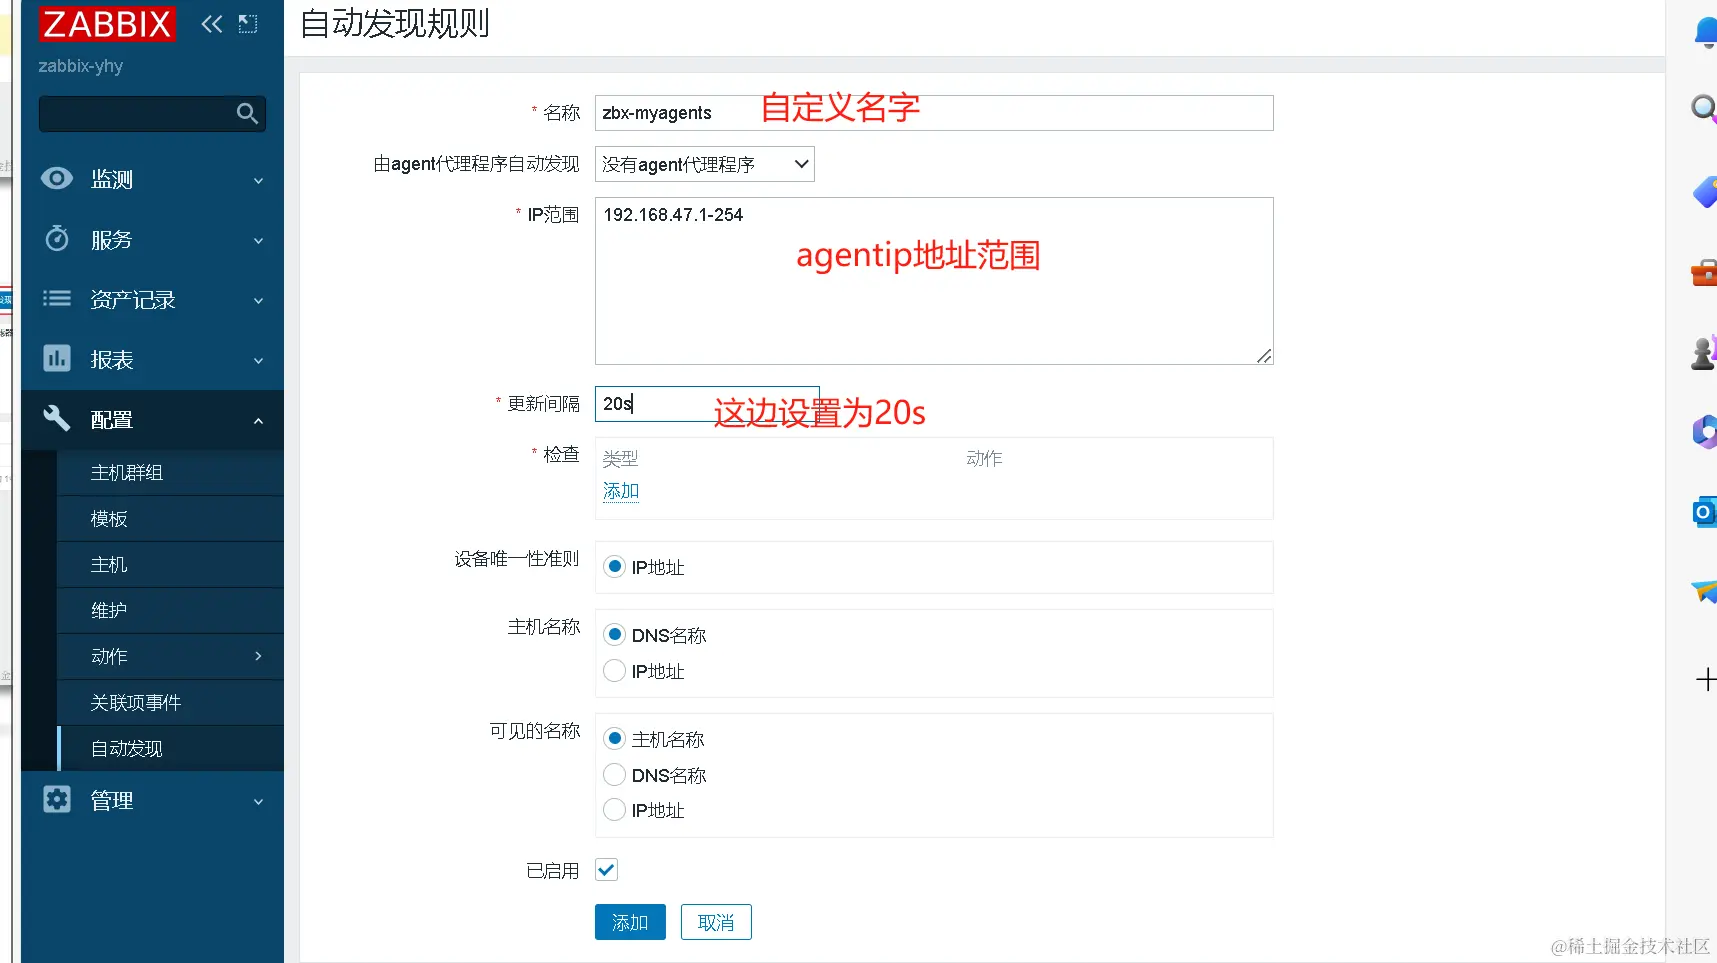The image size is (1717, 963).
Task: Open the 由agent代理程序自动发现 dropdown
Action: (705, 164)
